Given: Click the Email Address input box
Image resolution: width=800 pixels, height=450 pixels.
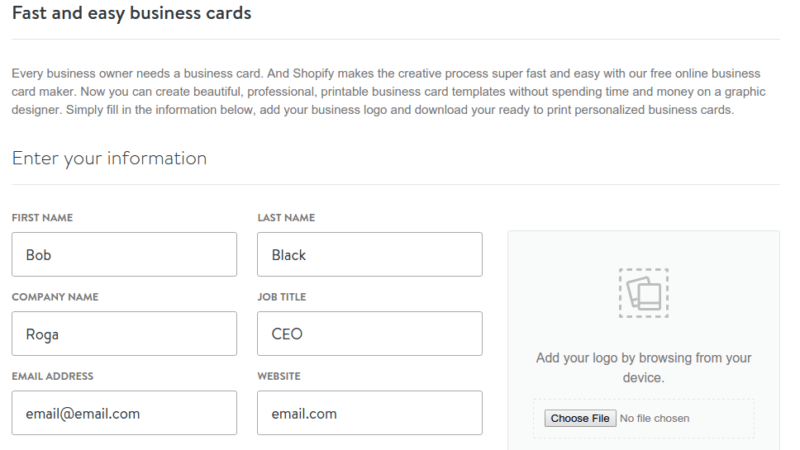Looking at the screenshot, I should tap(125, 413).
